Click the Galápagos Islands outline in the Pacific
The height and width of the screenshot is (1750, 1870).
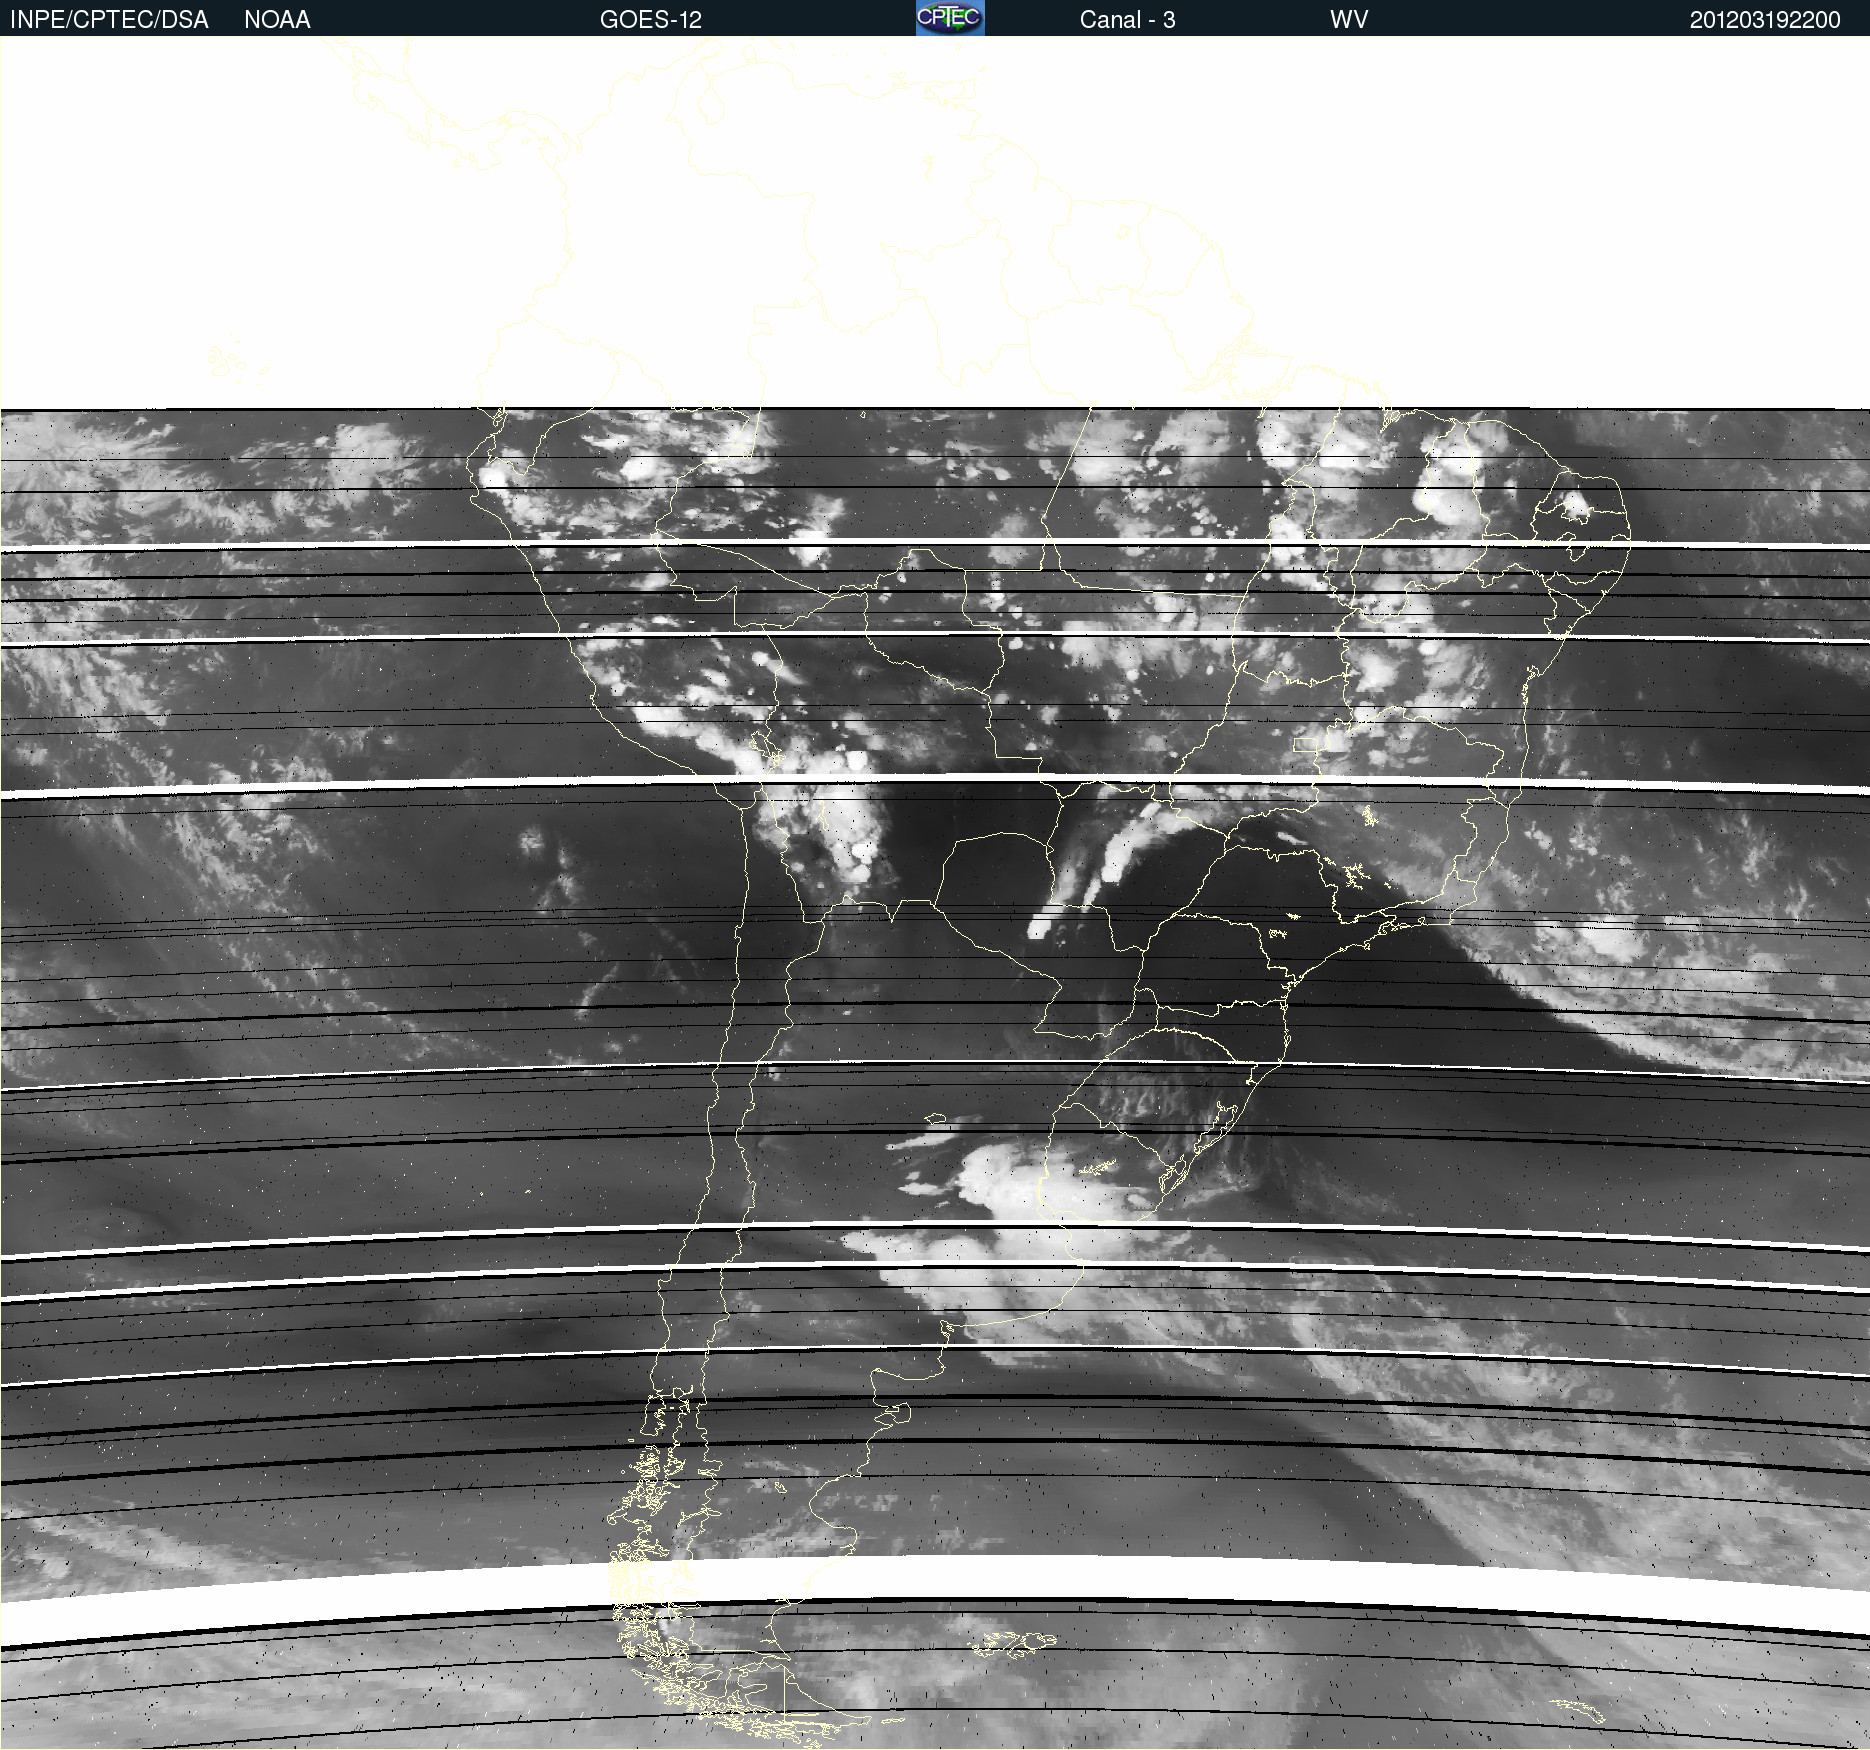coord(232,362)
